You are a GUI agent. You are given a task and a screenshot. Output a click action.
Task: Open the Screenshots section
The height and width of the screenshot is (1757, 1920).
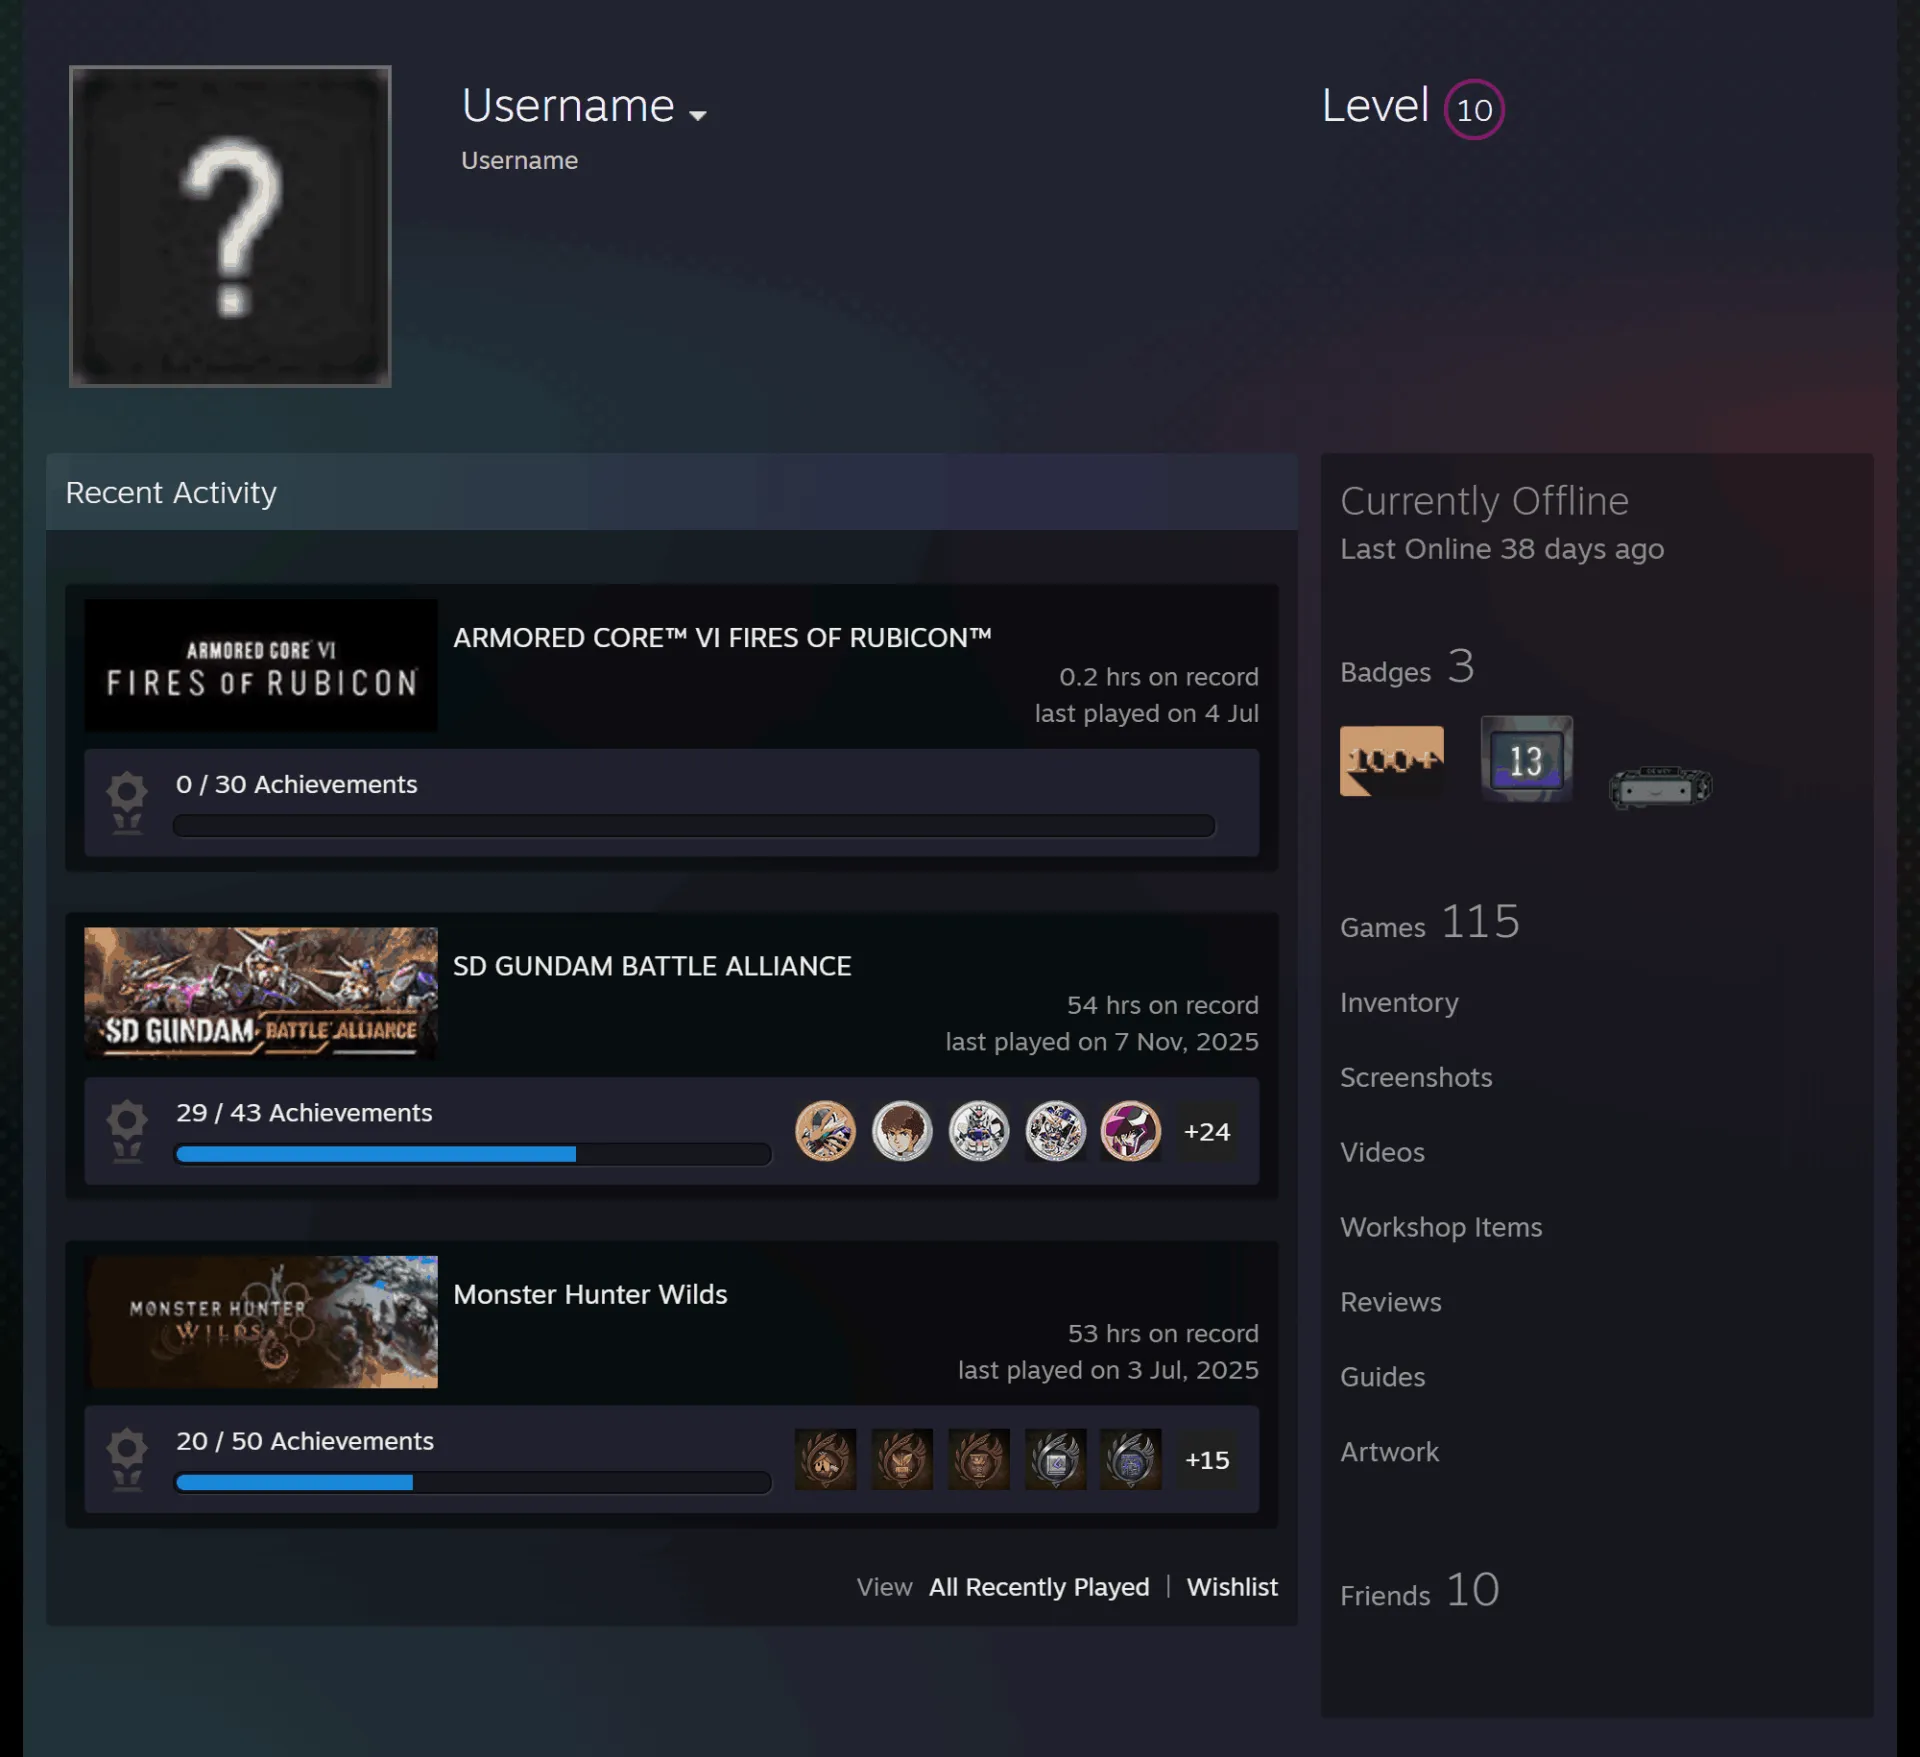1416,1077
